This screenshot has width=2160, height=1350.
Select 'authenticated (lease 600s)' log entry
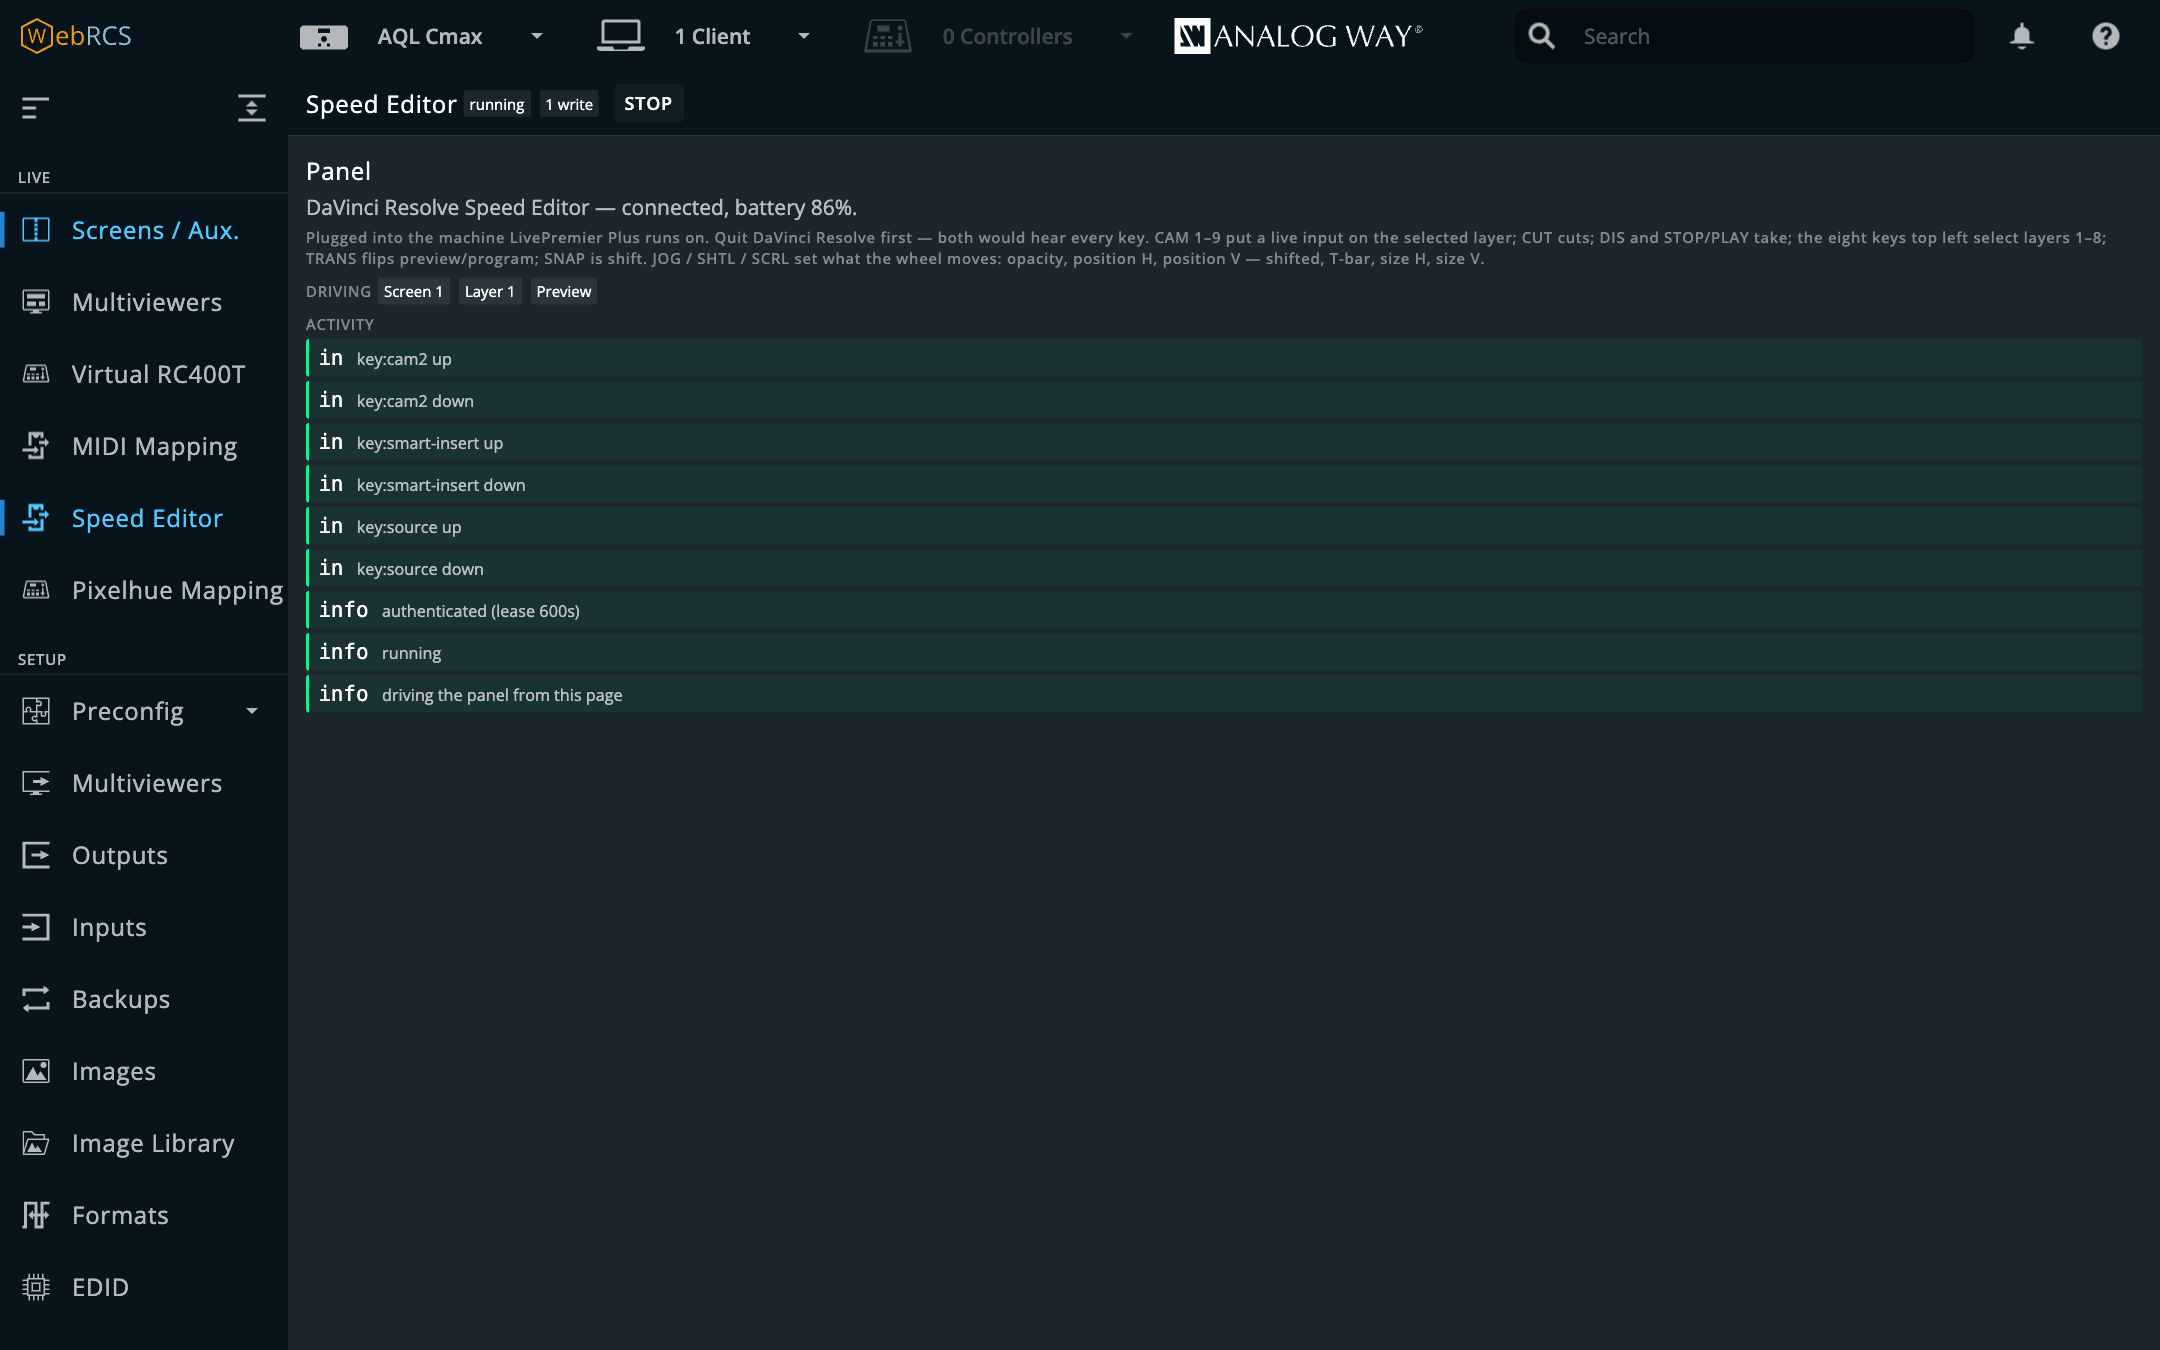(x=1224, y=610)
